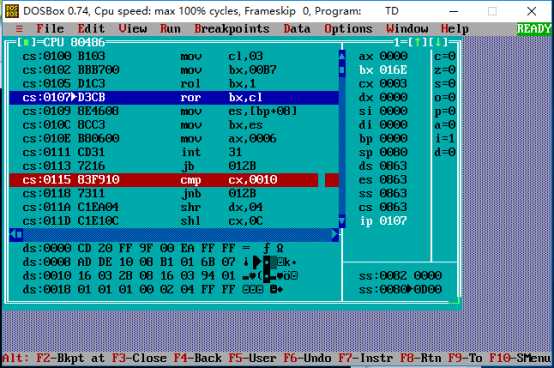
Task: Select the stack top entry ss:0080
Action: (x=400, y=290)
